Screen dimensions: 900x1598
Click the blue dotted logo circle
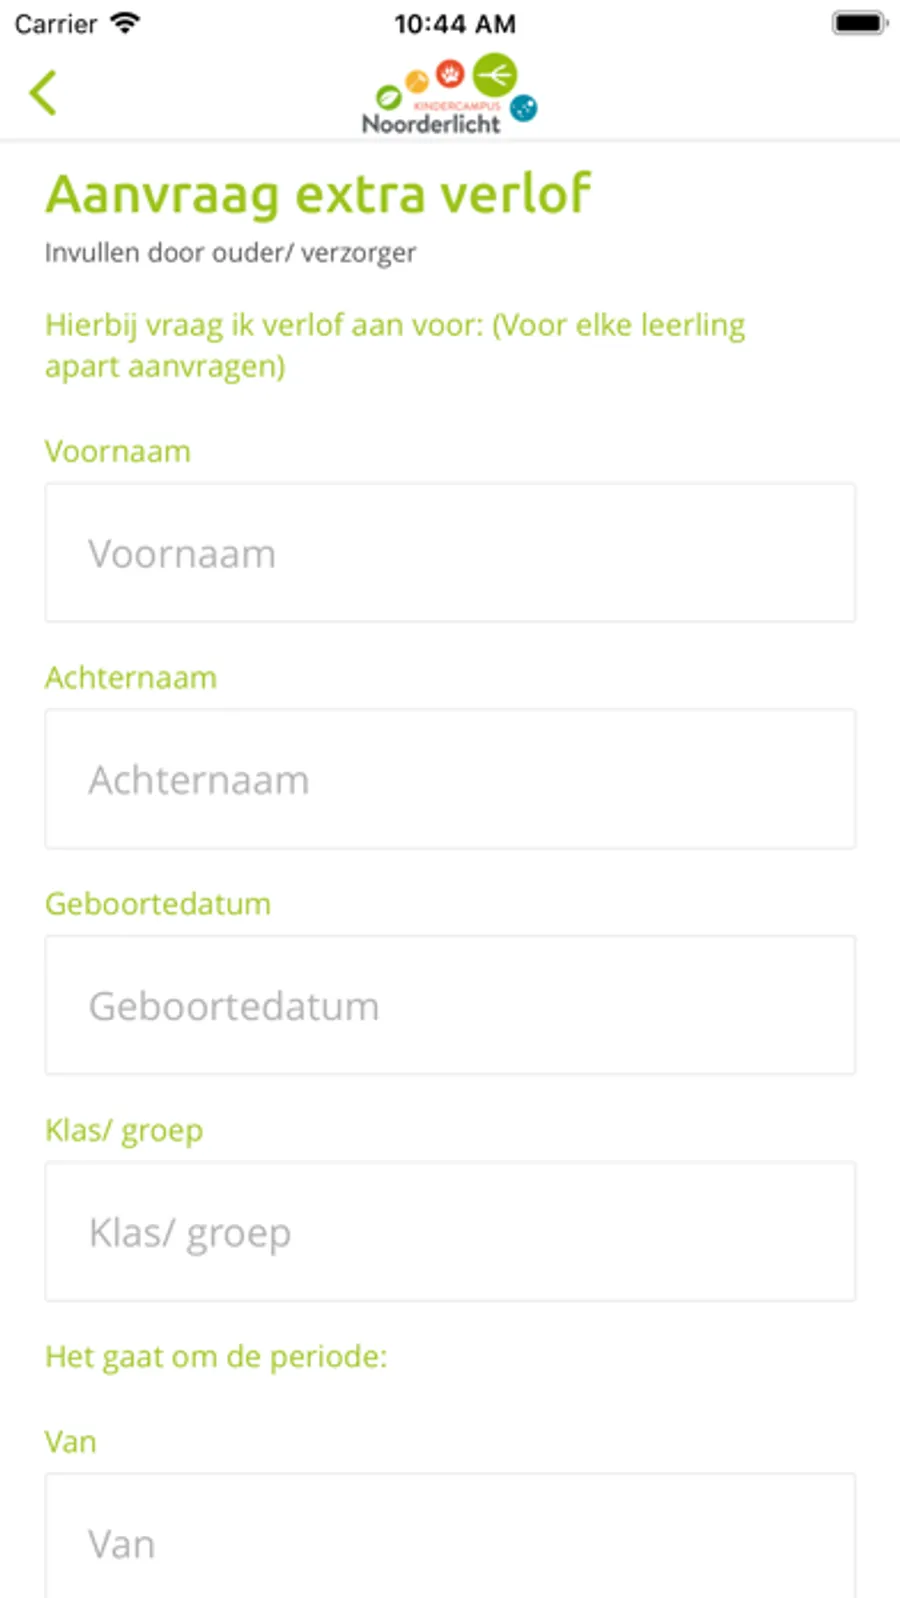coord(523,107)
